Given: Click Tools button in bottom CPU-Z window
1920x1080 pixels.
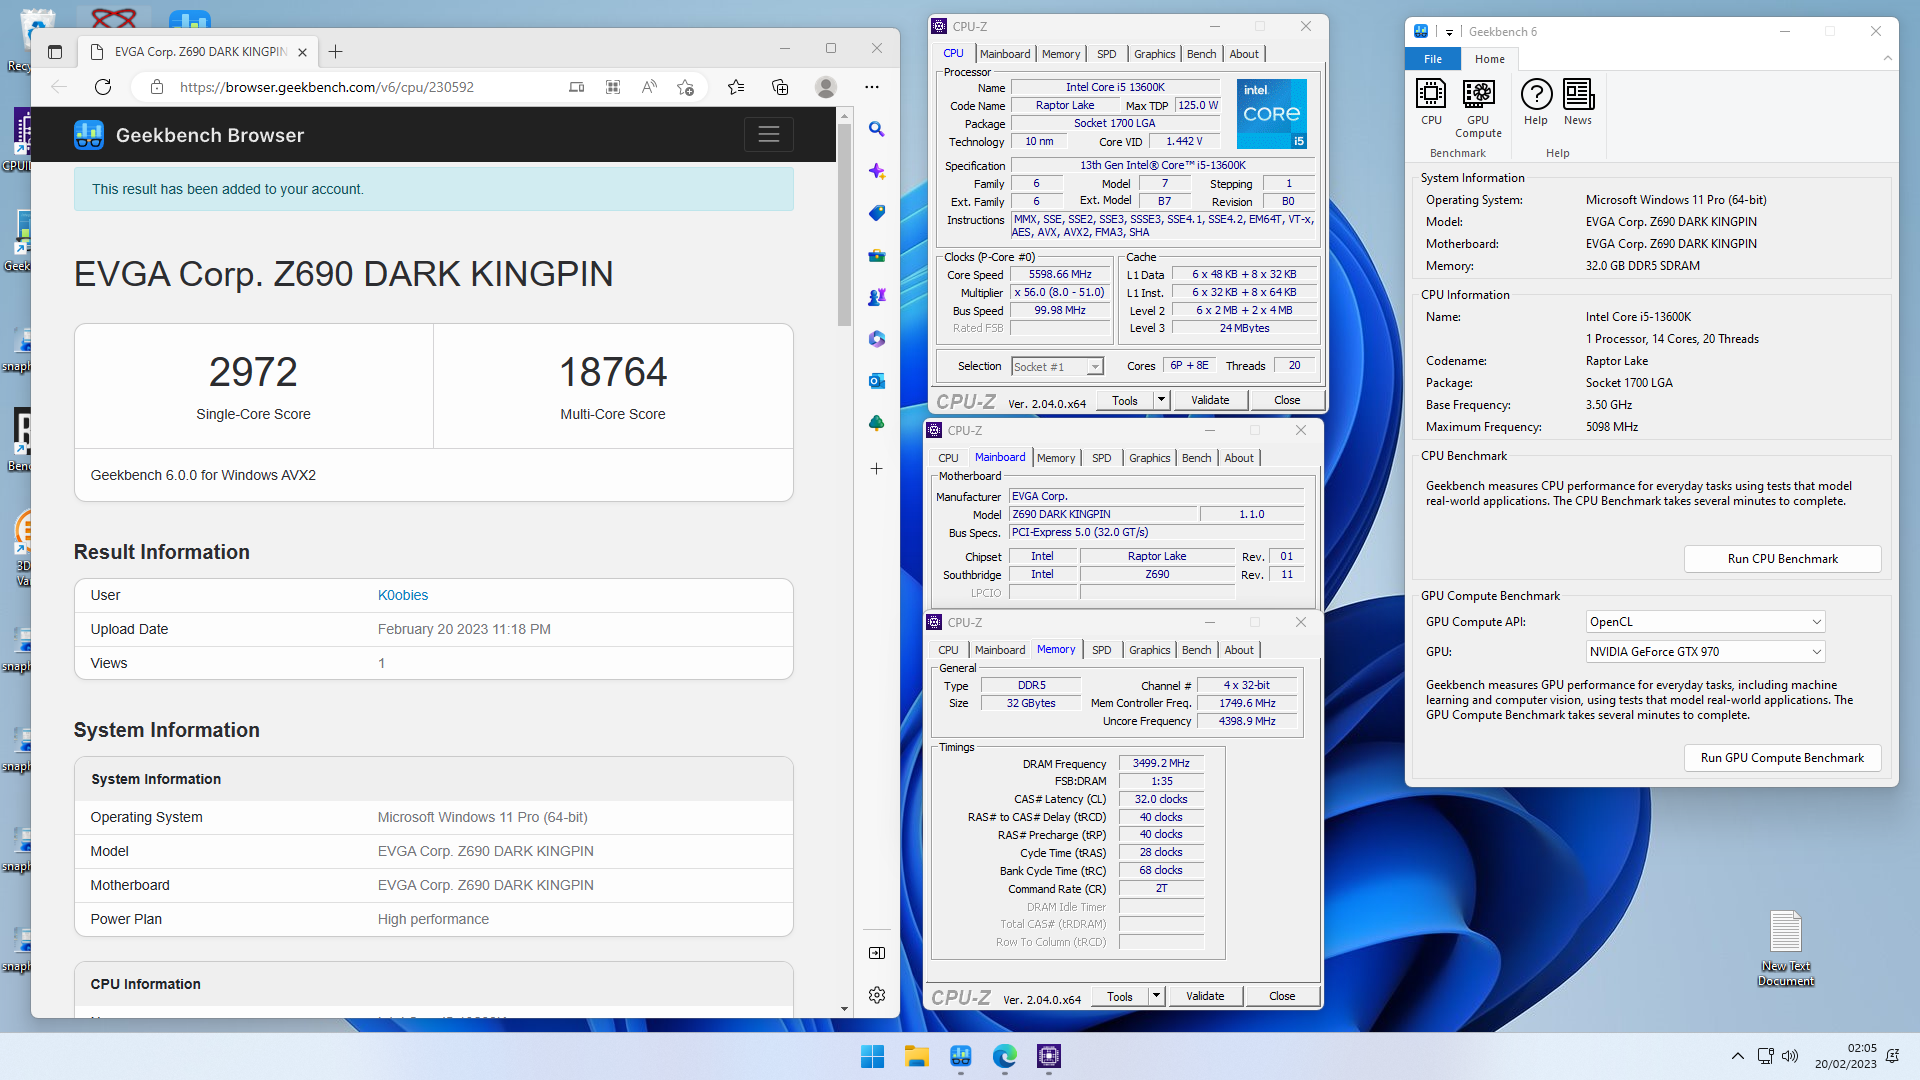Looking at the screenshot, I should click(x=1120, y=996).
